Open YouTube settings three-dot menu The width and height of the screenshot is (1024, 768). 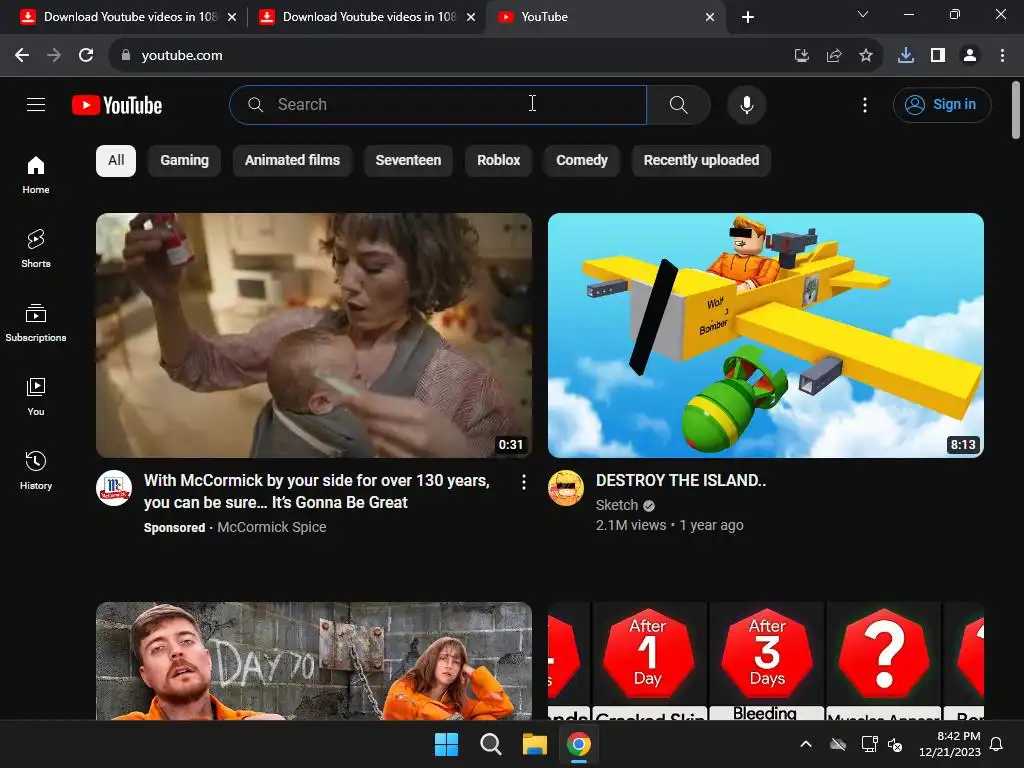[x=865, y=104]
